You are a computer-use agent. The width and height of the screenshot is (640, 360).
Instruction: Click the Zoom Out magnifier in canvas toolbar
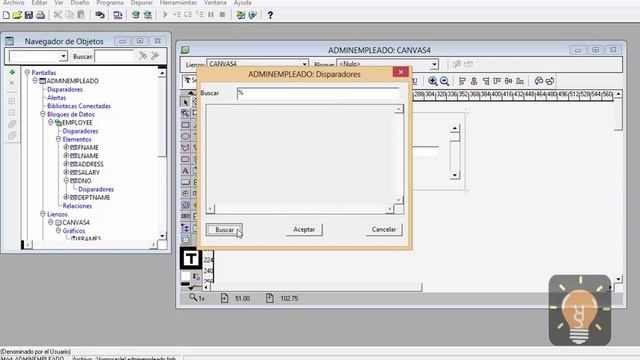coord(444,81)
